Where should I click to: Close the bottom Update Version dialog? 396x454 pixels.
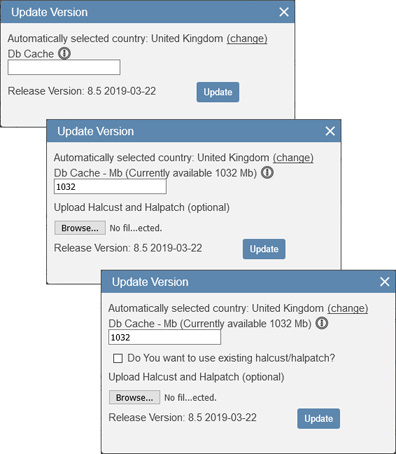(385, 282)
